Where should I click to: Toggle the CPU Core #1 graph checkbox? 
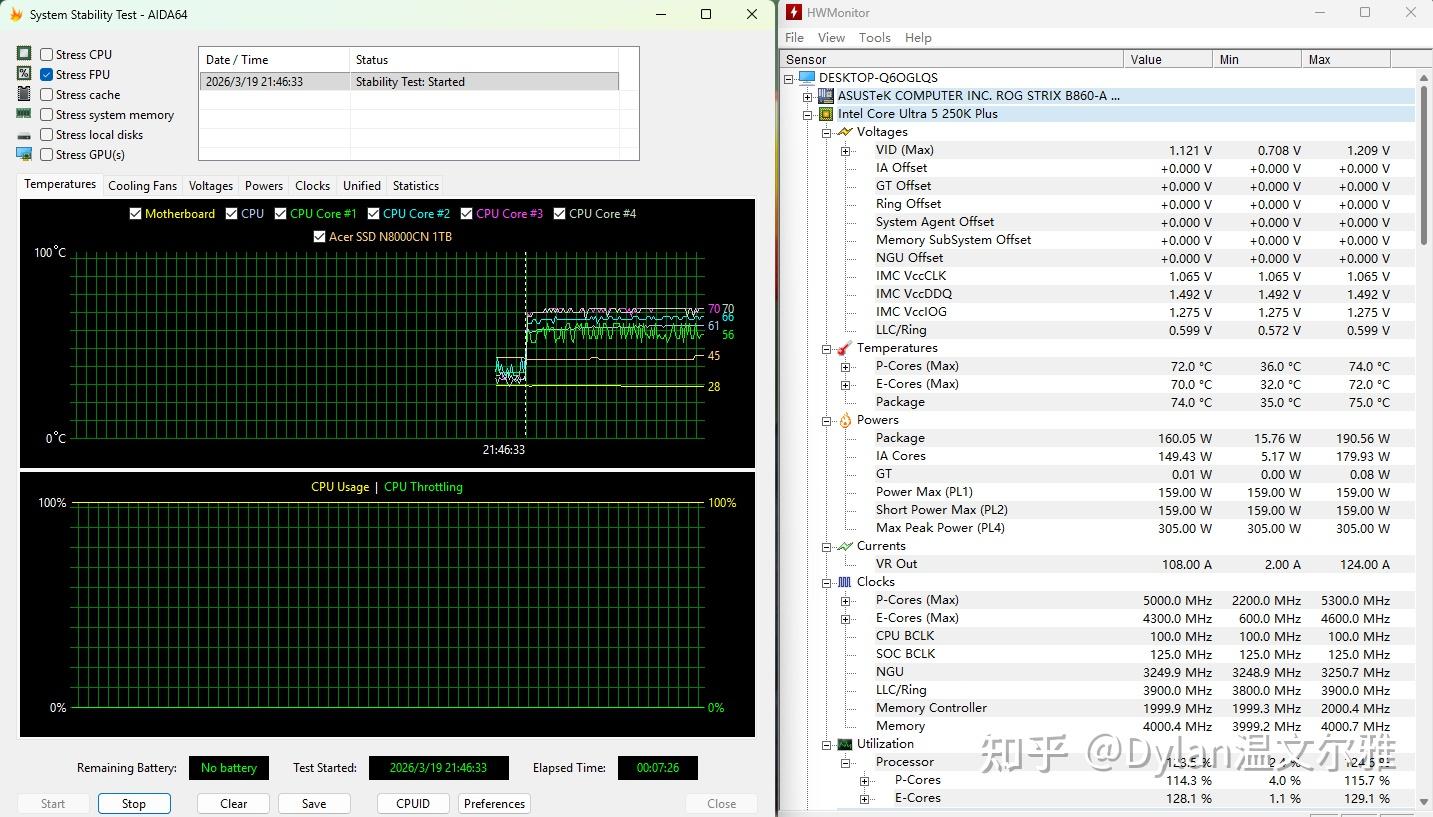(x=281, y=213)
